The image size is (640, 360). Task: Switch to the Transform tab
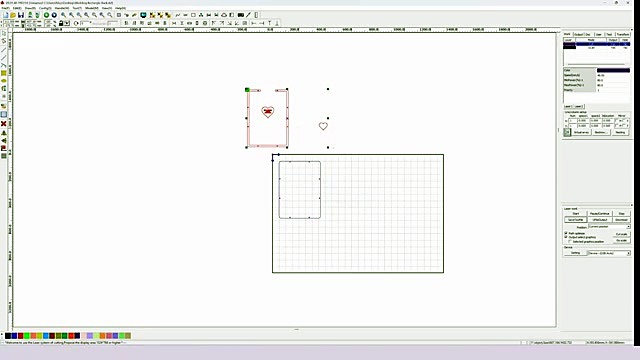pos(623,34)
